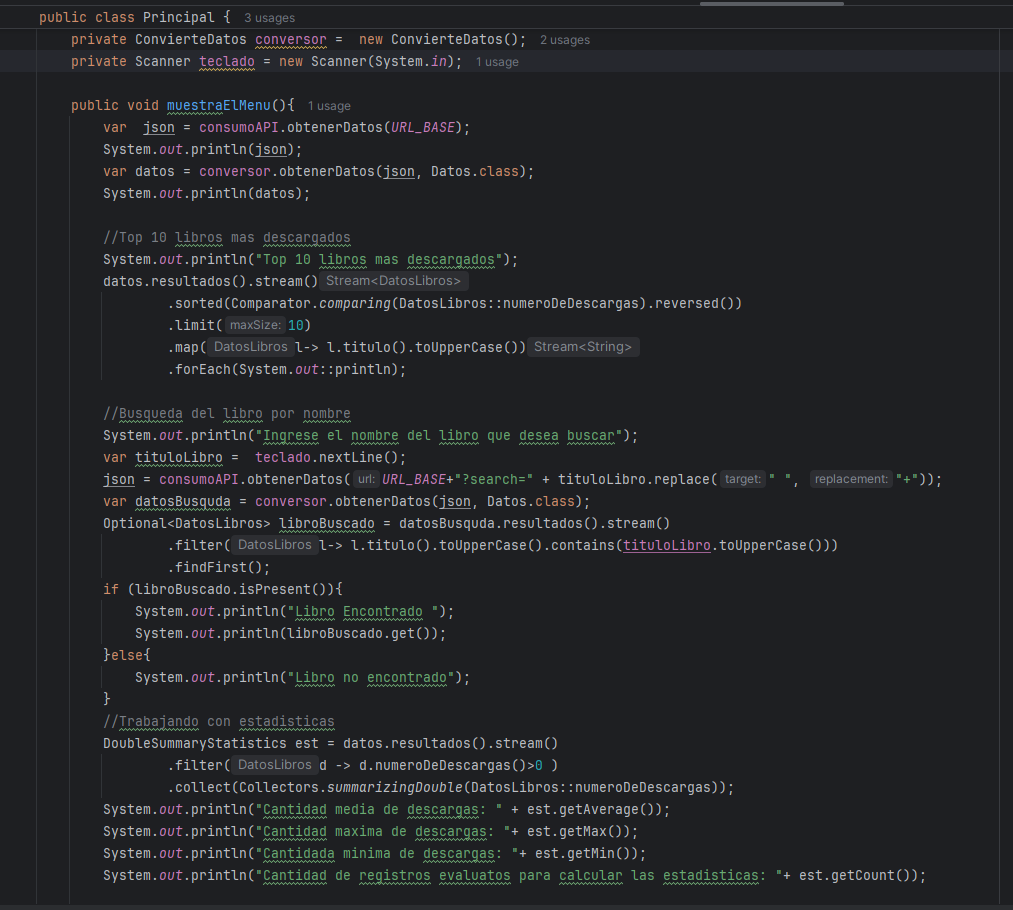1013x910 pixels.
Task: Click the 'DatosLibros' hint in the map call
Action: click(250, 347)
